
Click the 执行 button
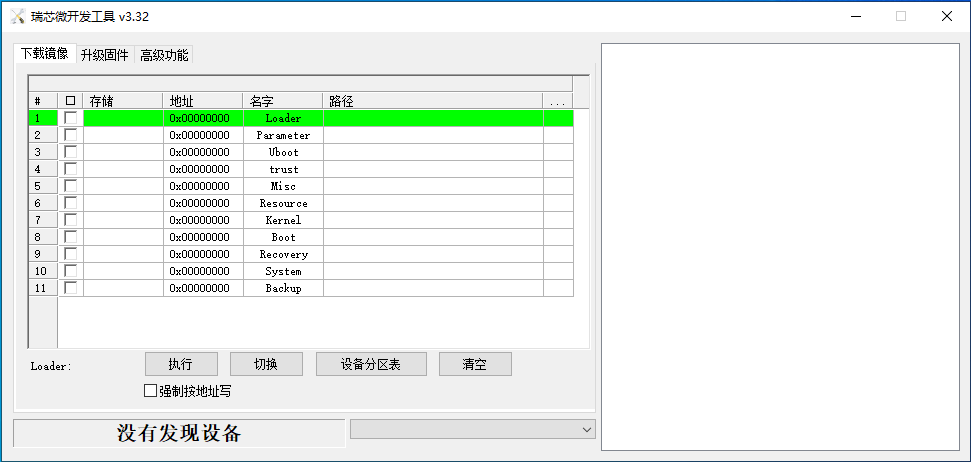(181, 364)
